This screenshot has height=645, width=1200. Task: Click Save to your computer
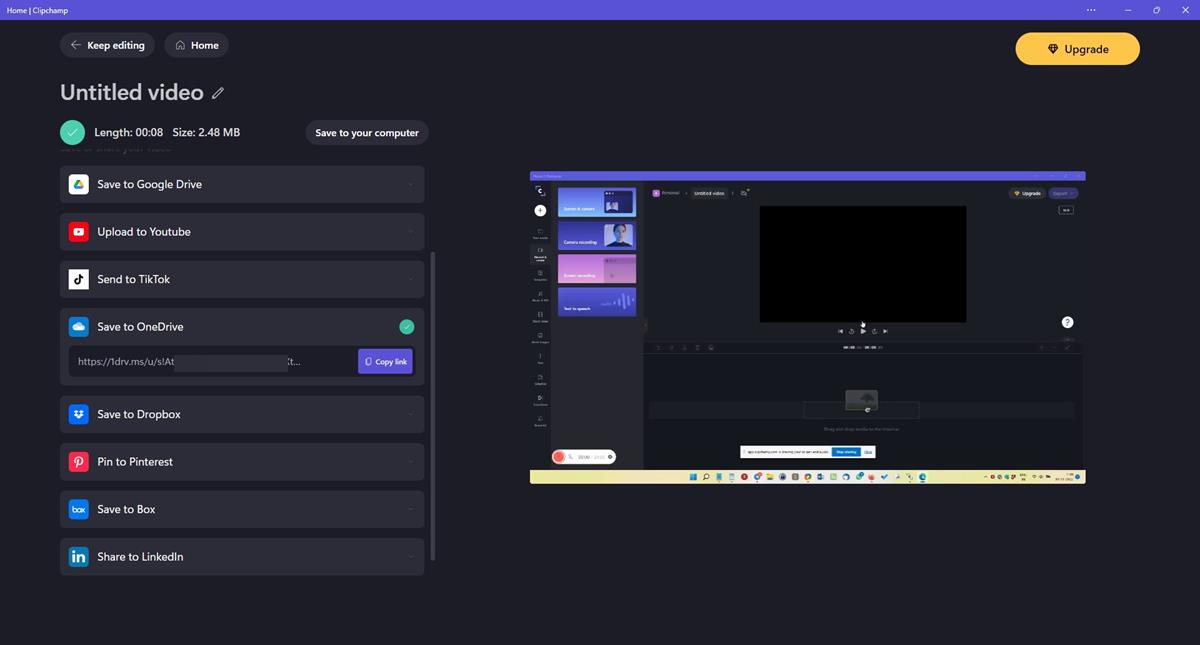tap(367, 133)
